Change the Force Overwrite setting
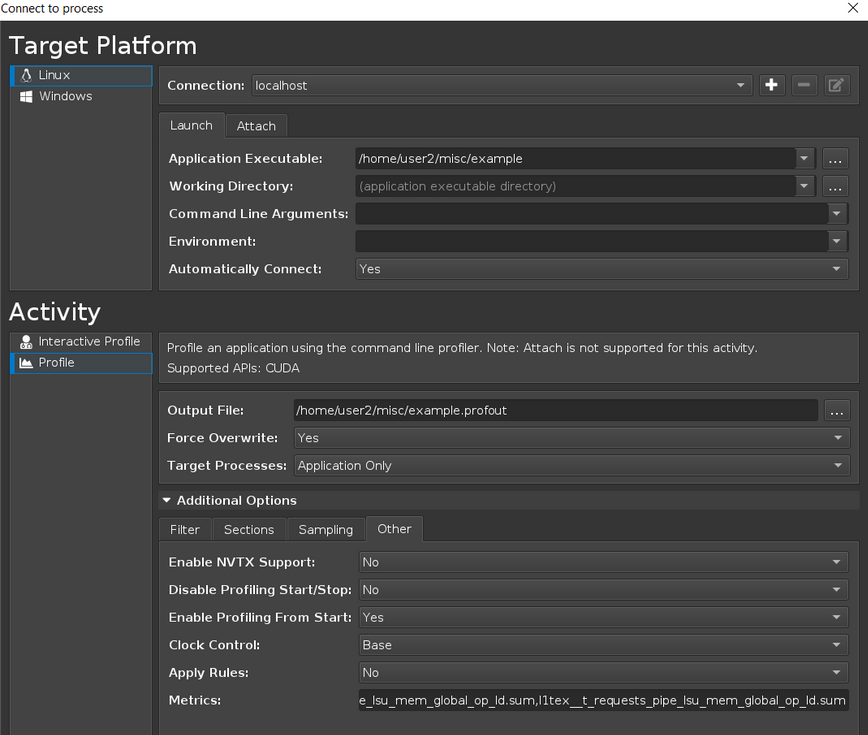Screen dimensions: 868x735 coord(571,438)
